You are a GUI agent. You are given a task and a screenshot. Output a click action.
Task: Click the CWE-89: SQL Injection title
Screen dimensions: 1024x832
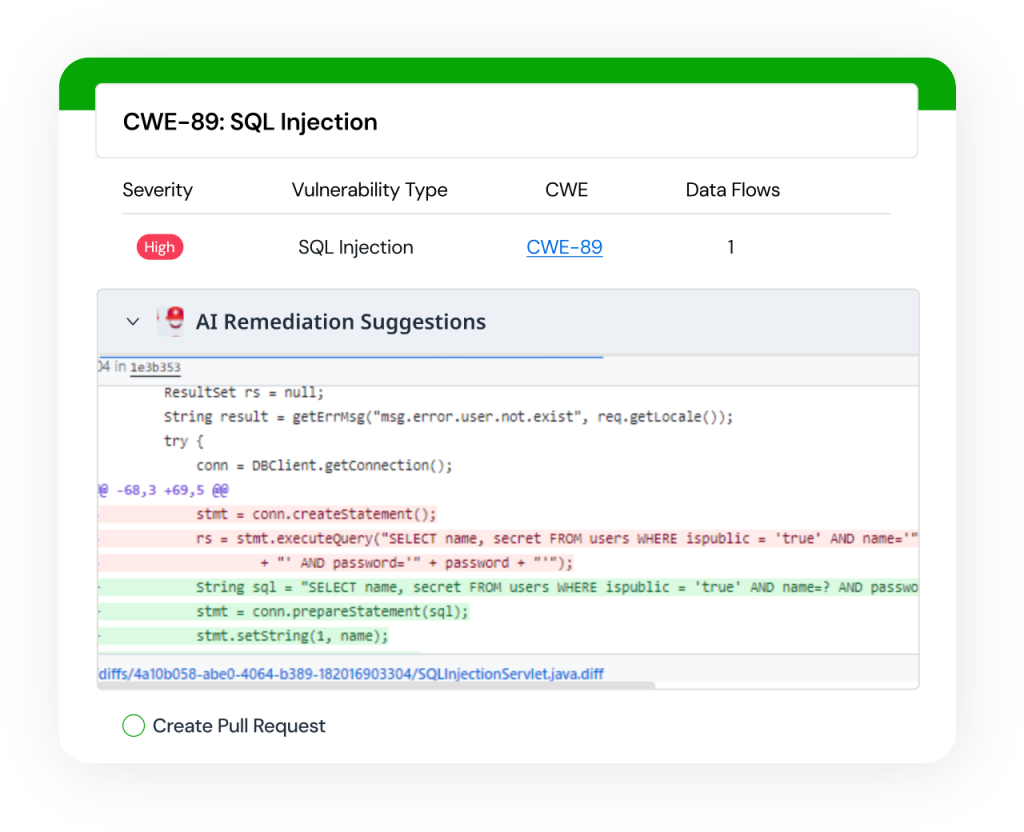point(250,122)
